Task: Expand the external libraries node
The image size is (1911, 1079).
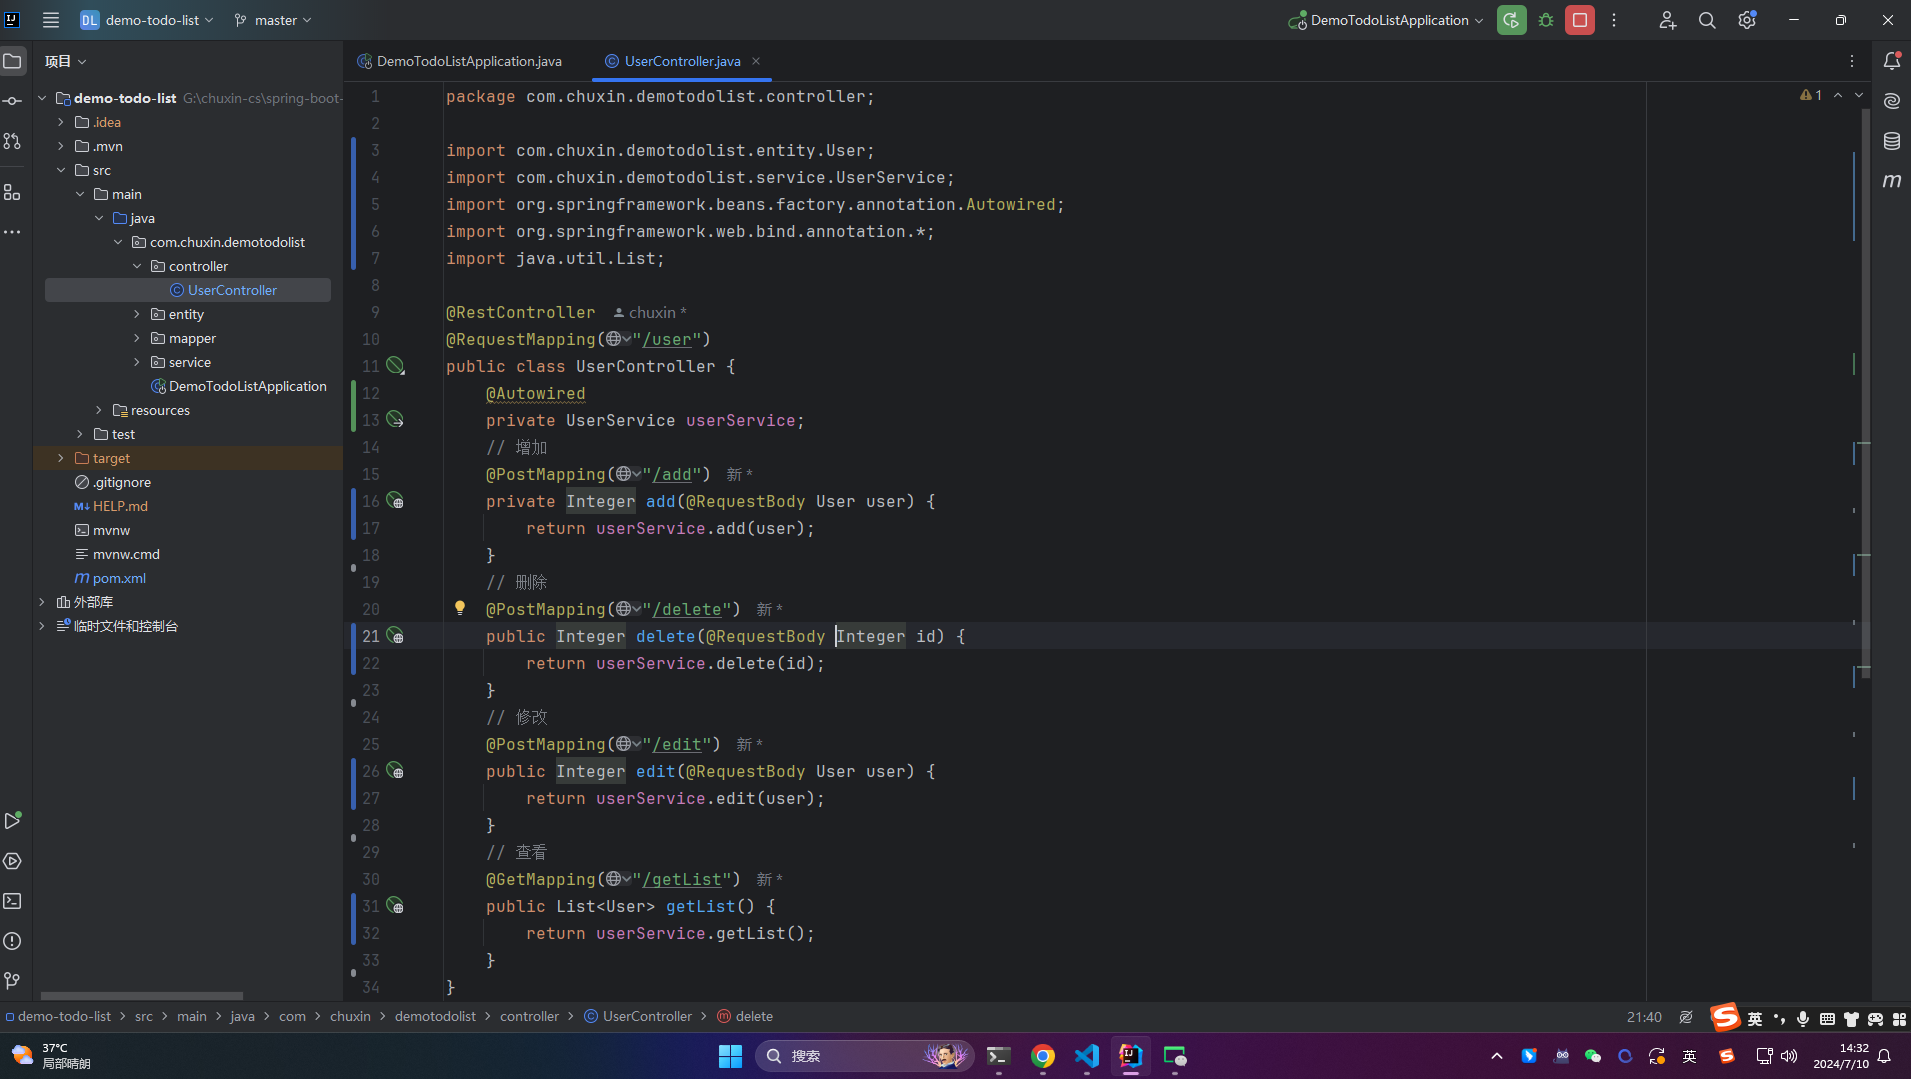Action: pyautogui.click(x=42, y=602)
